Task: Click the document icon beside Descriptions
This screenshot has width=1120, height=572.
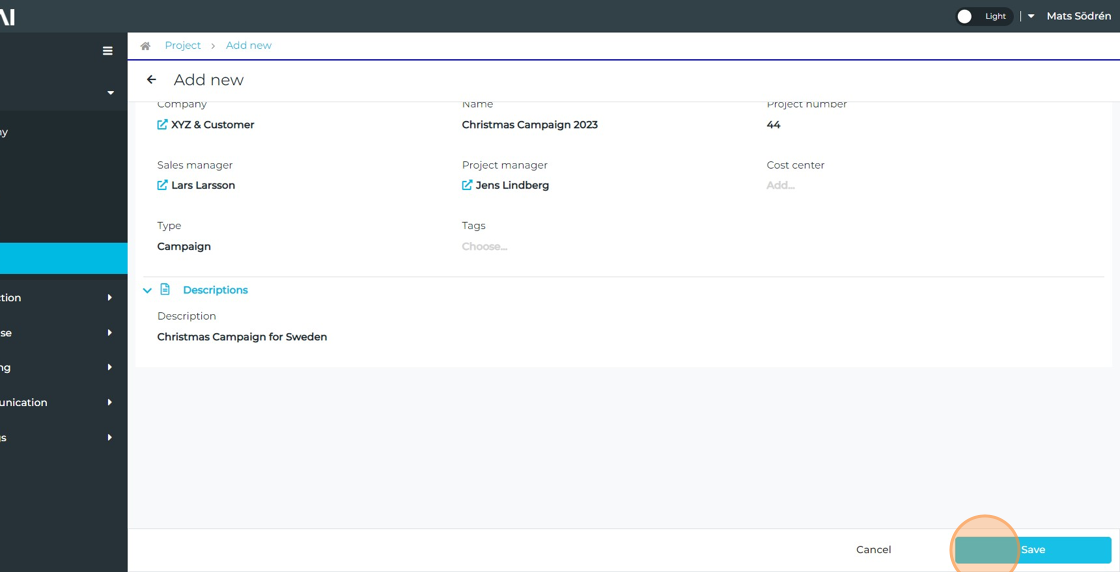Action: tap(166, 290)
